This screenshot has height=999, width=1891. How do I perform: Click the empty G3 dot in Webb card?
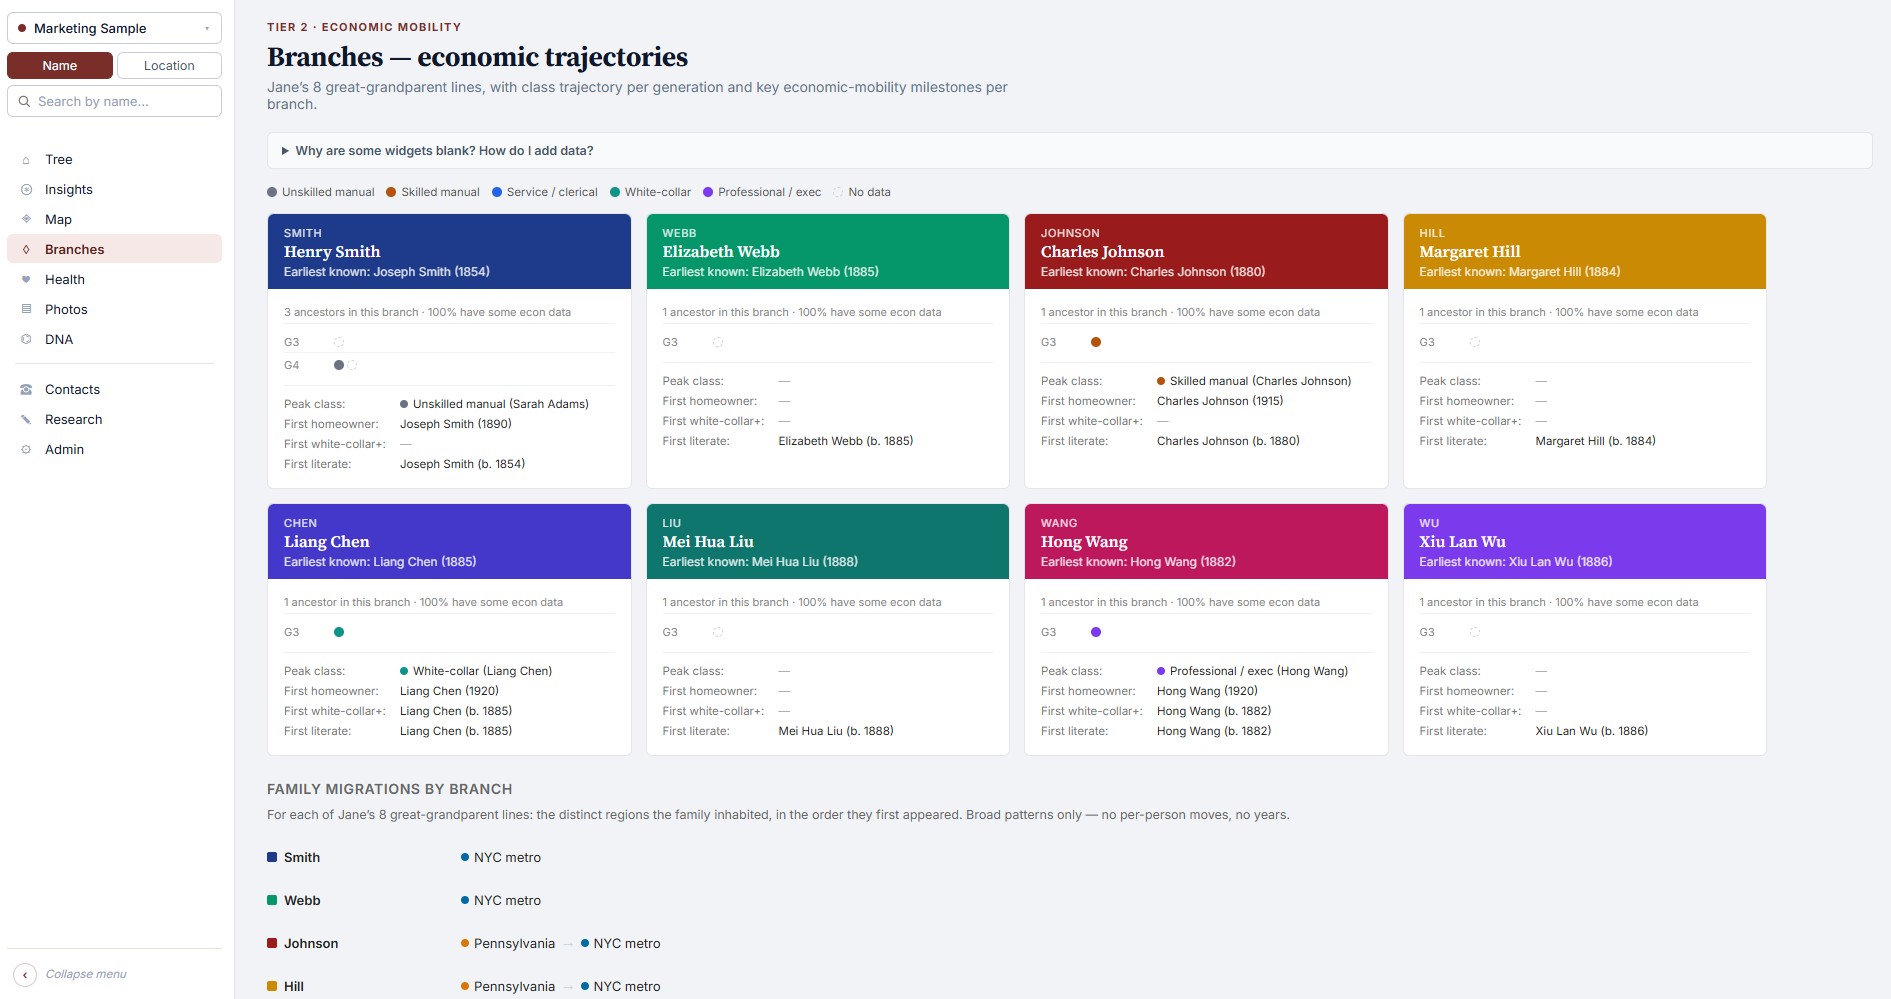(x=718, y=342)
